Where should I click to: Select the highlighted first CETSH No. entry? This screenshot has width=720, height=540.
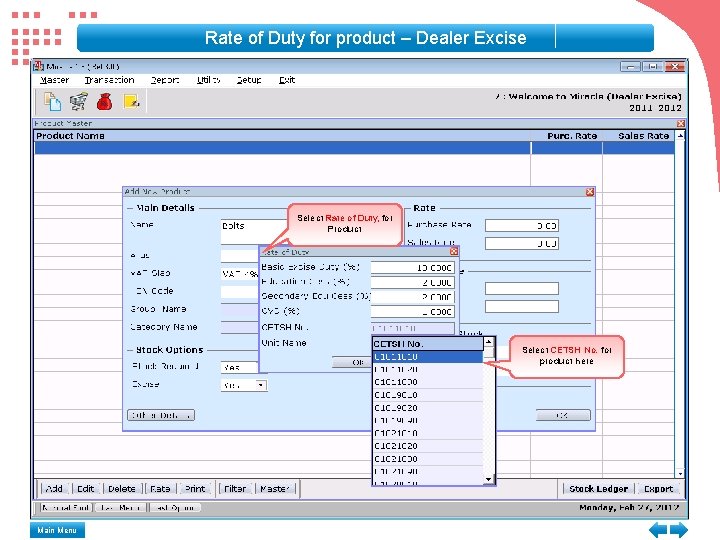coord(428,357)
